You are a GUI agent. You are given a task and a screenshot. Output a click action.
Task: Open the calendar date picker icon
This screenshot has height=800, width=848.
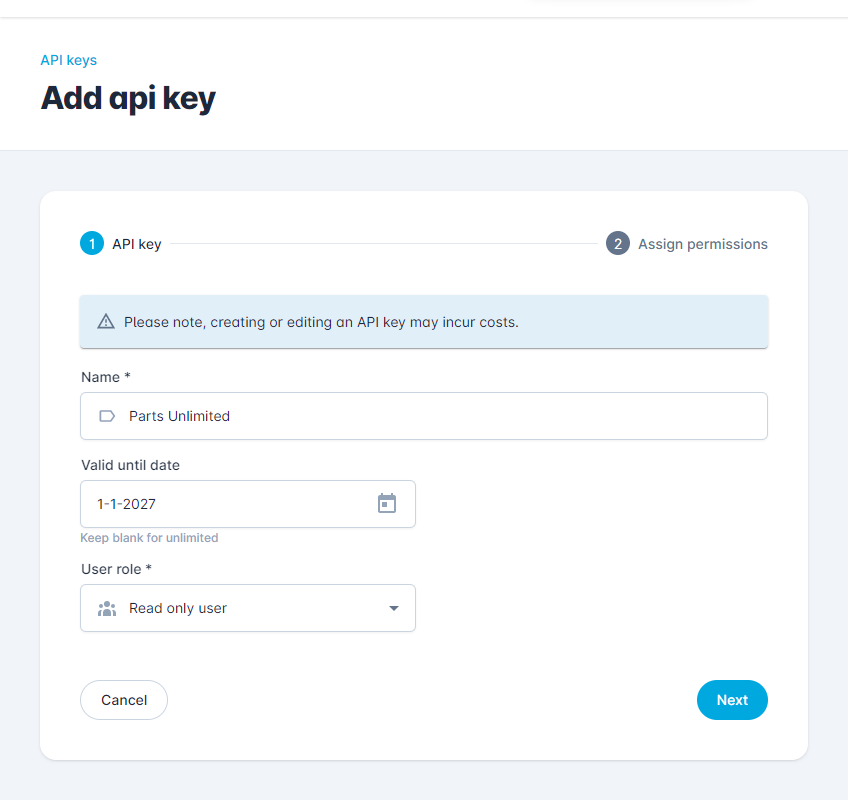[x=387, y=504]
